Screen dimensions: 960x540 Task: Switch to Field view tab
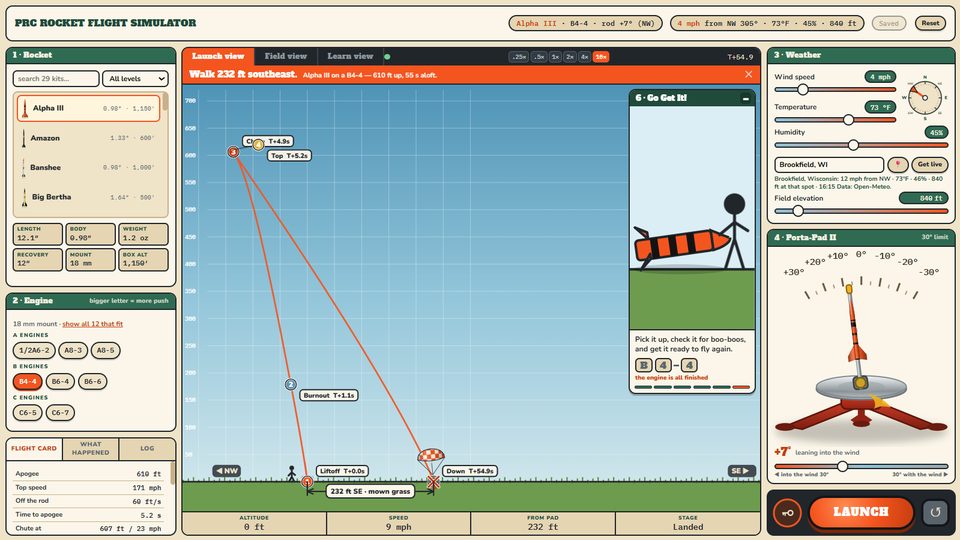tap(285, 56)
